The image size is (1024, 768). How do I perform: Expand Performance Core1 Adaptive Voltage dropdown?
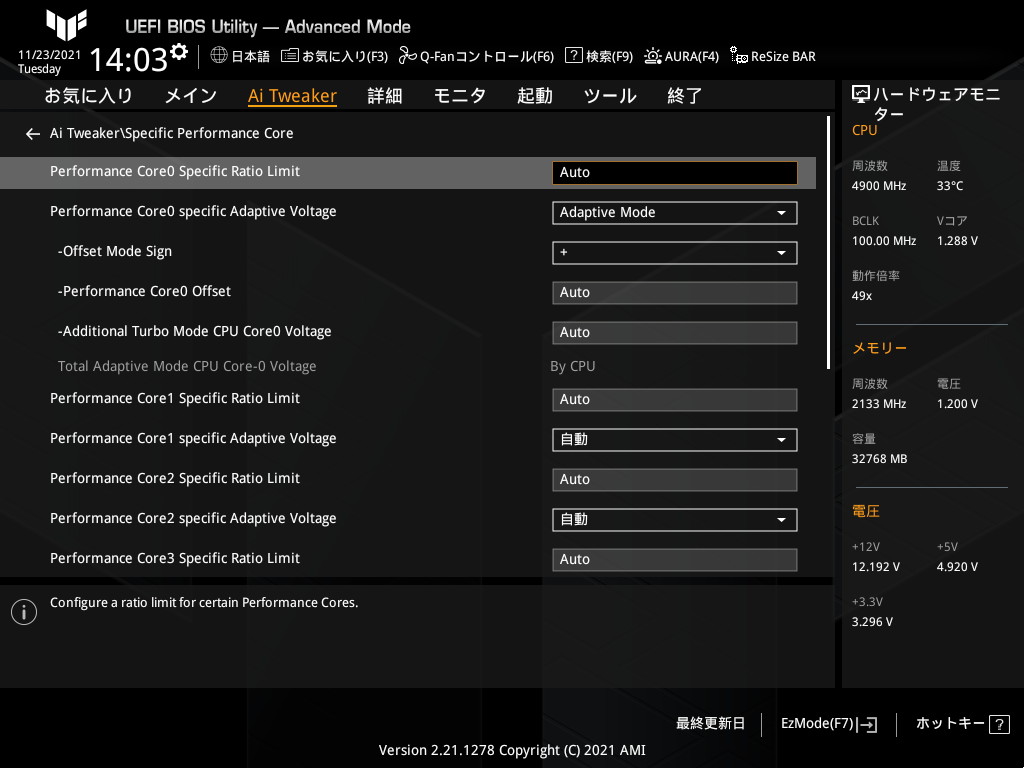coord(675,440)
